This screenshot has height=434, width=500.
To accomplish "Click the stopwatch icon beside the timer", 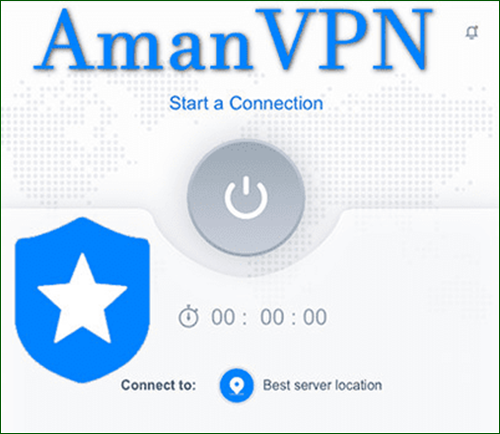I will [x=188, y=316].
